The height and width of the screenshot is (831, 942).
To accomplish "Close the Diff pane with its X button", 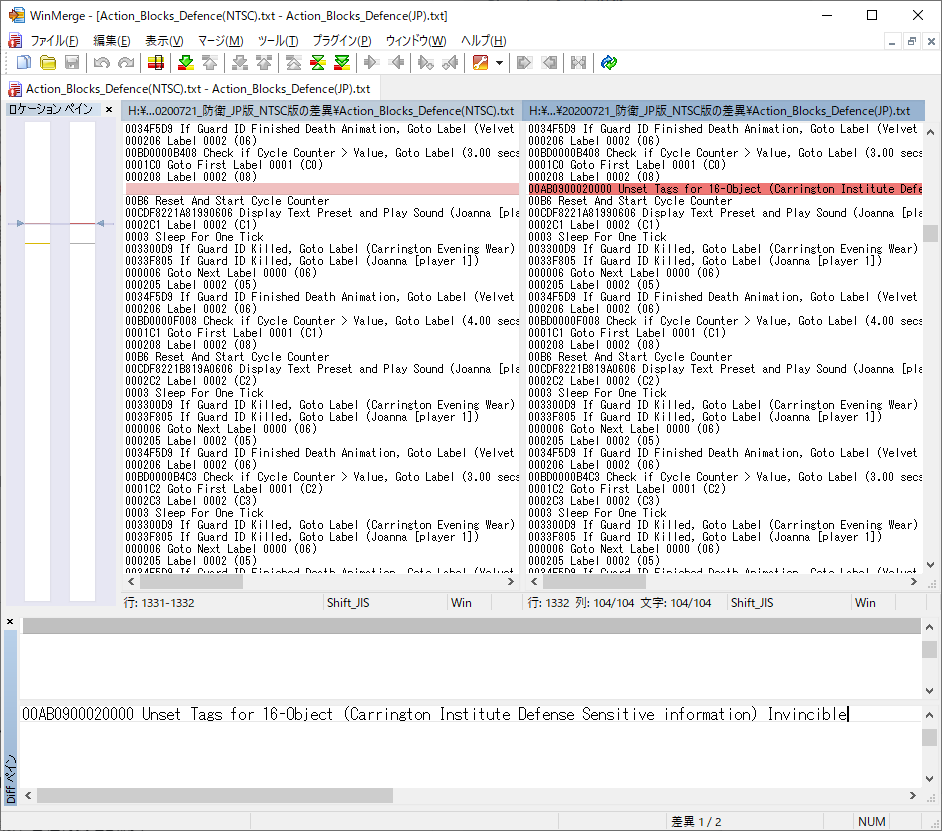I will (x=10, y=622).
